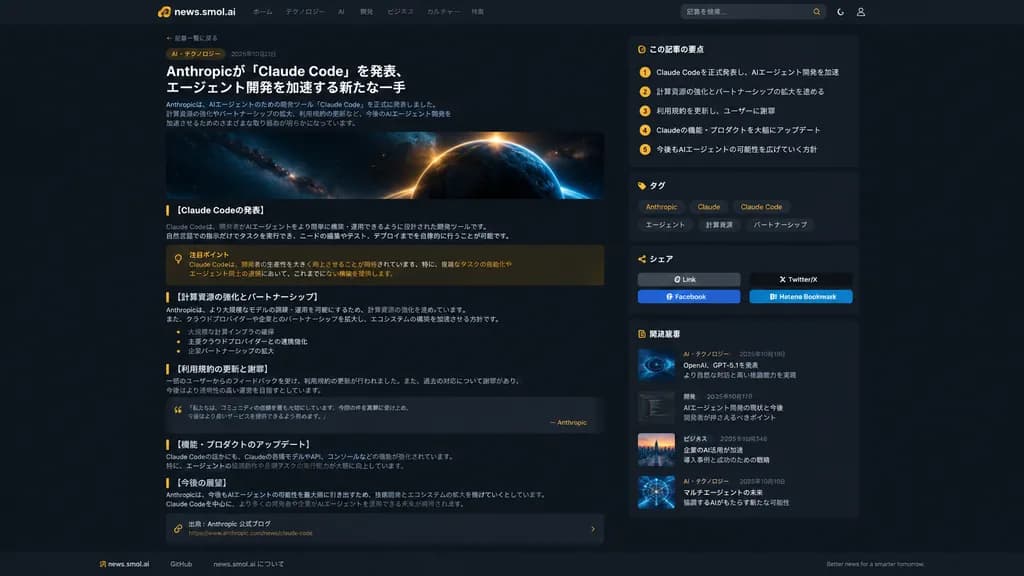Click the quotation mark icon in the quote box

click(178, 410)
